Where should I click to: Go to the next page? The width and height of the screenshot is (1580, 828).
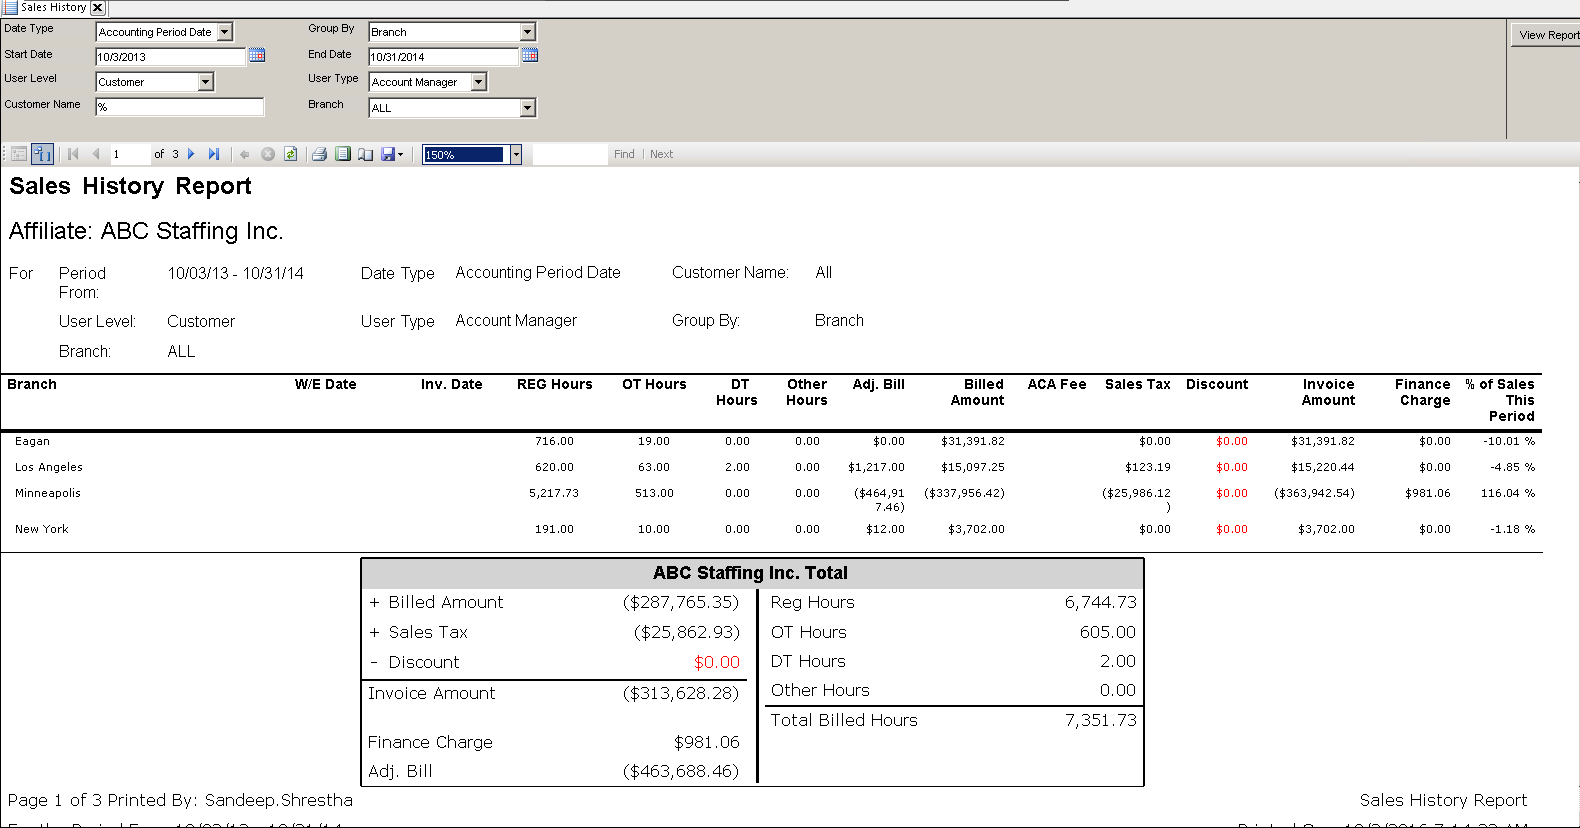point(191,154)
